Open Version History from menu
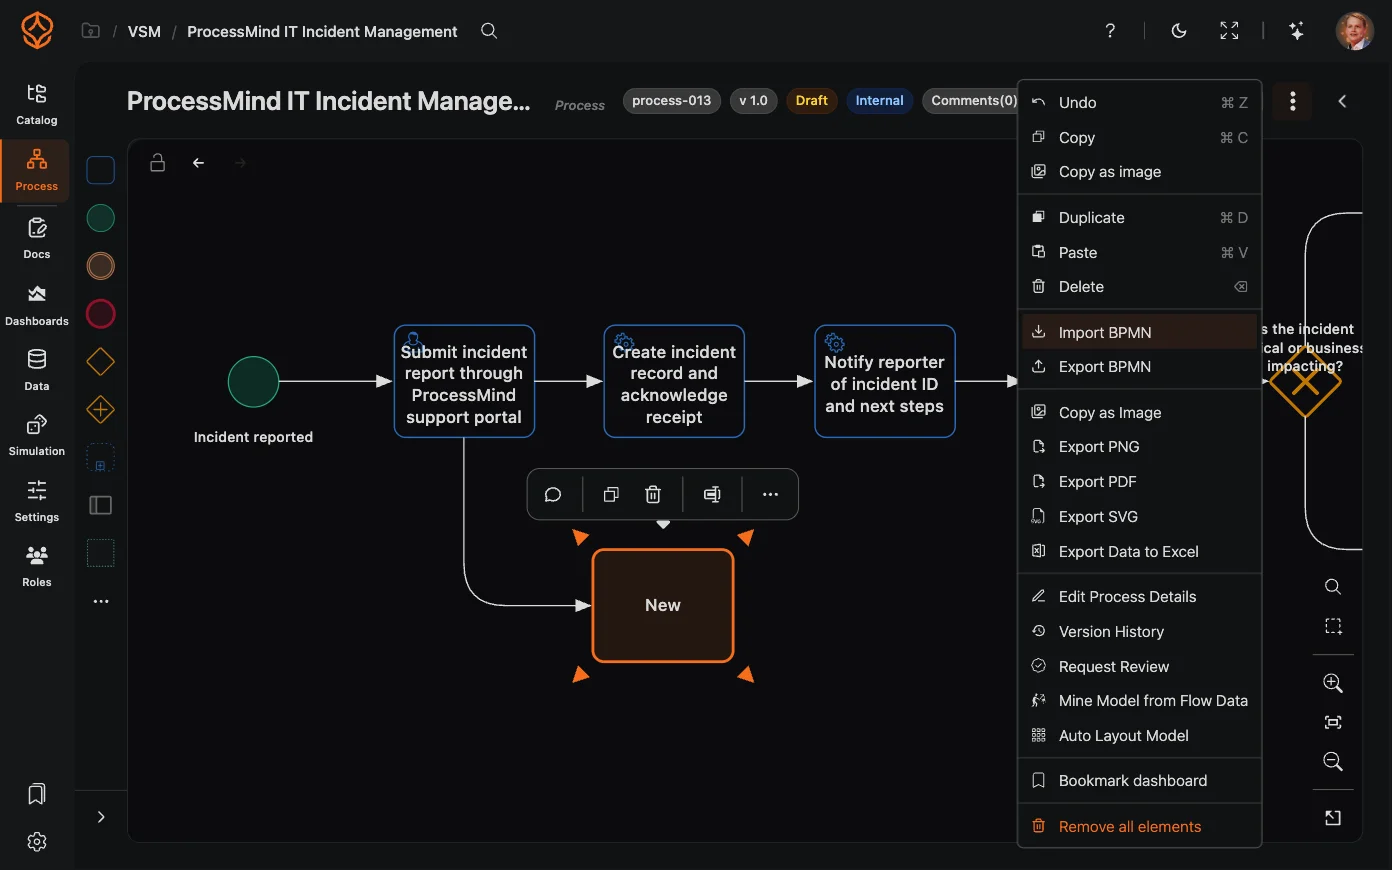 tap(1139, 632)
